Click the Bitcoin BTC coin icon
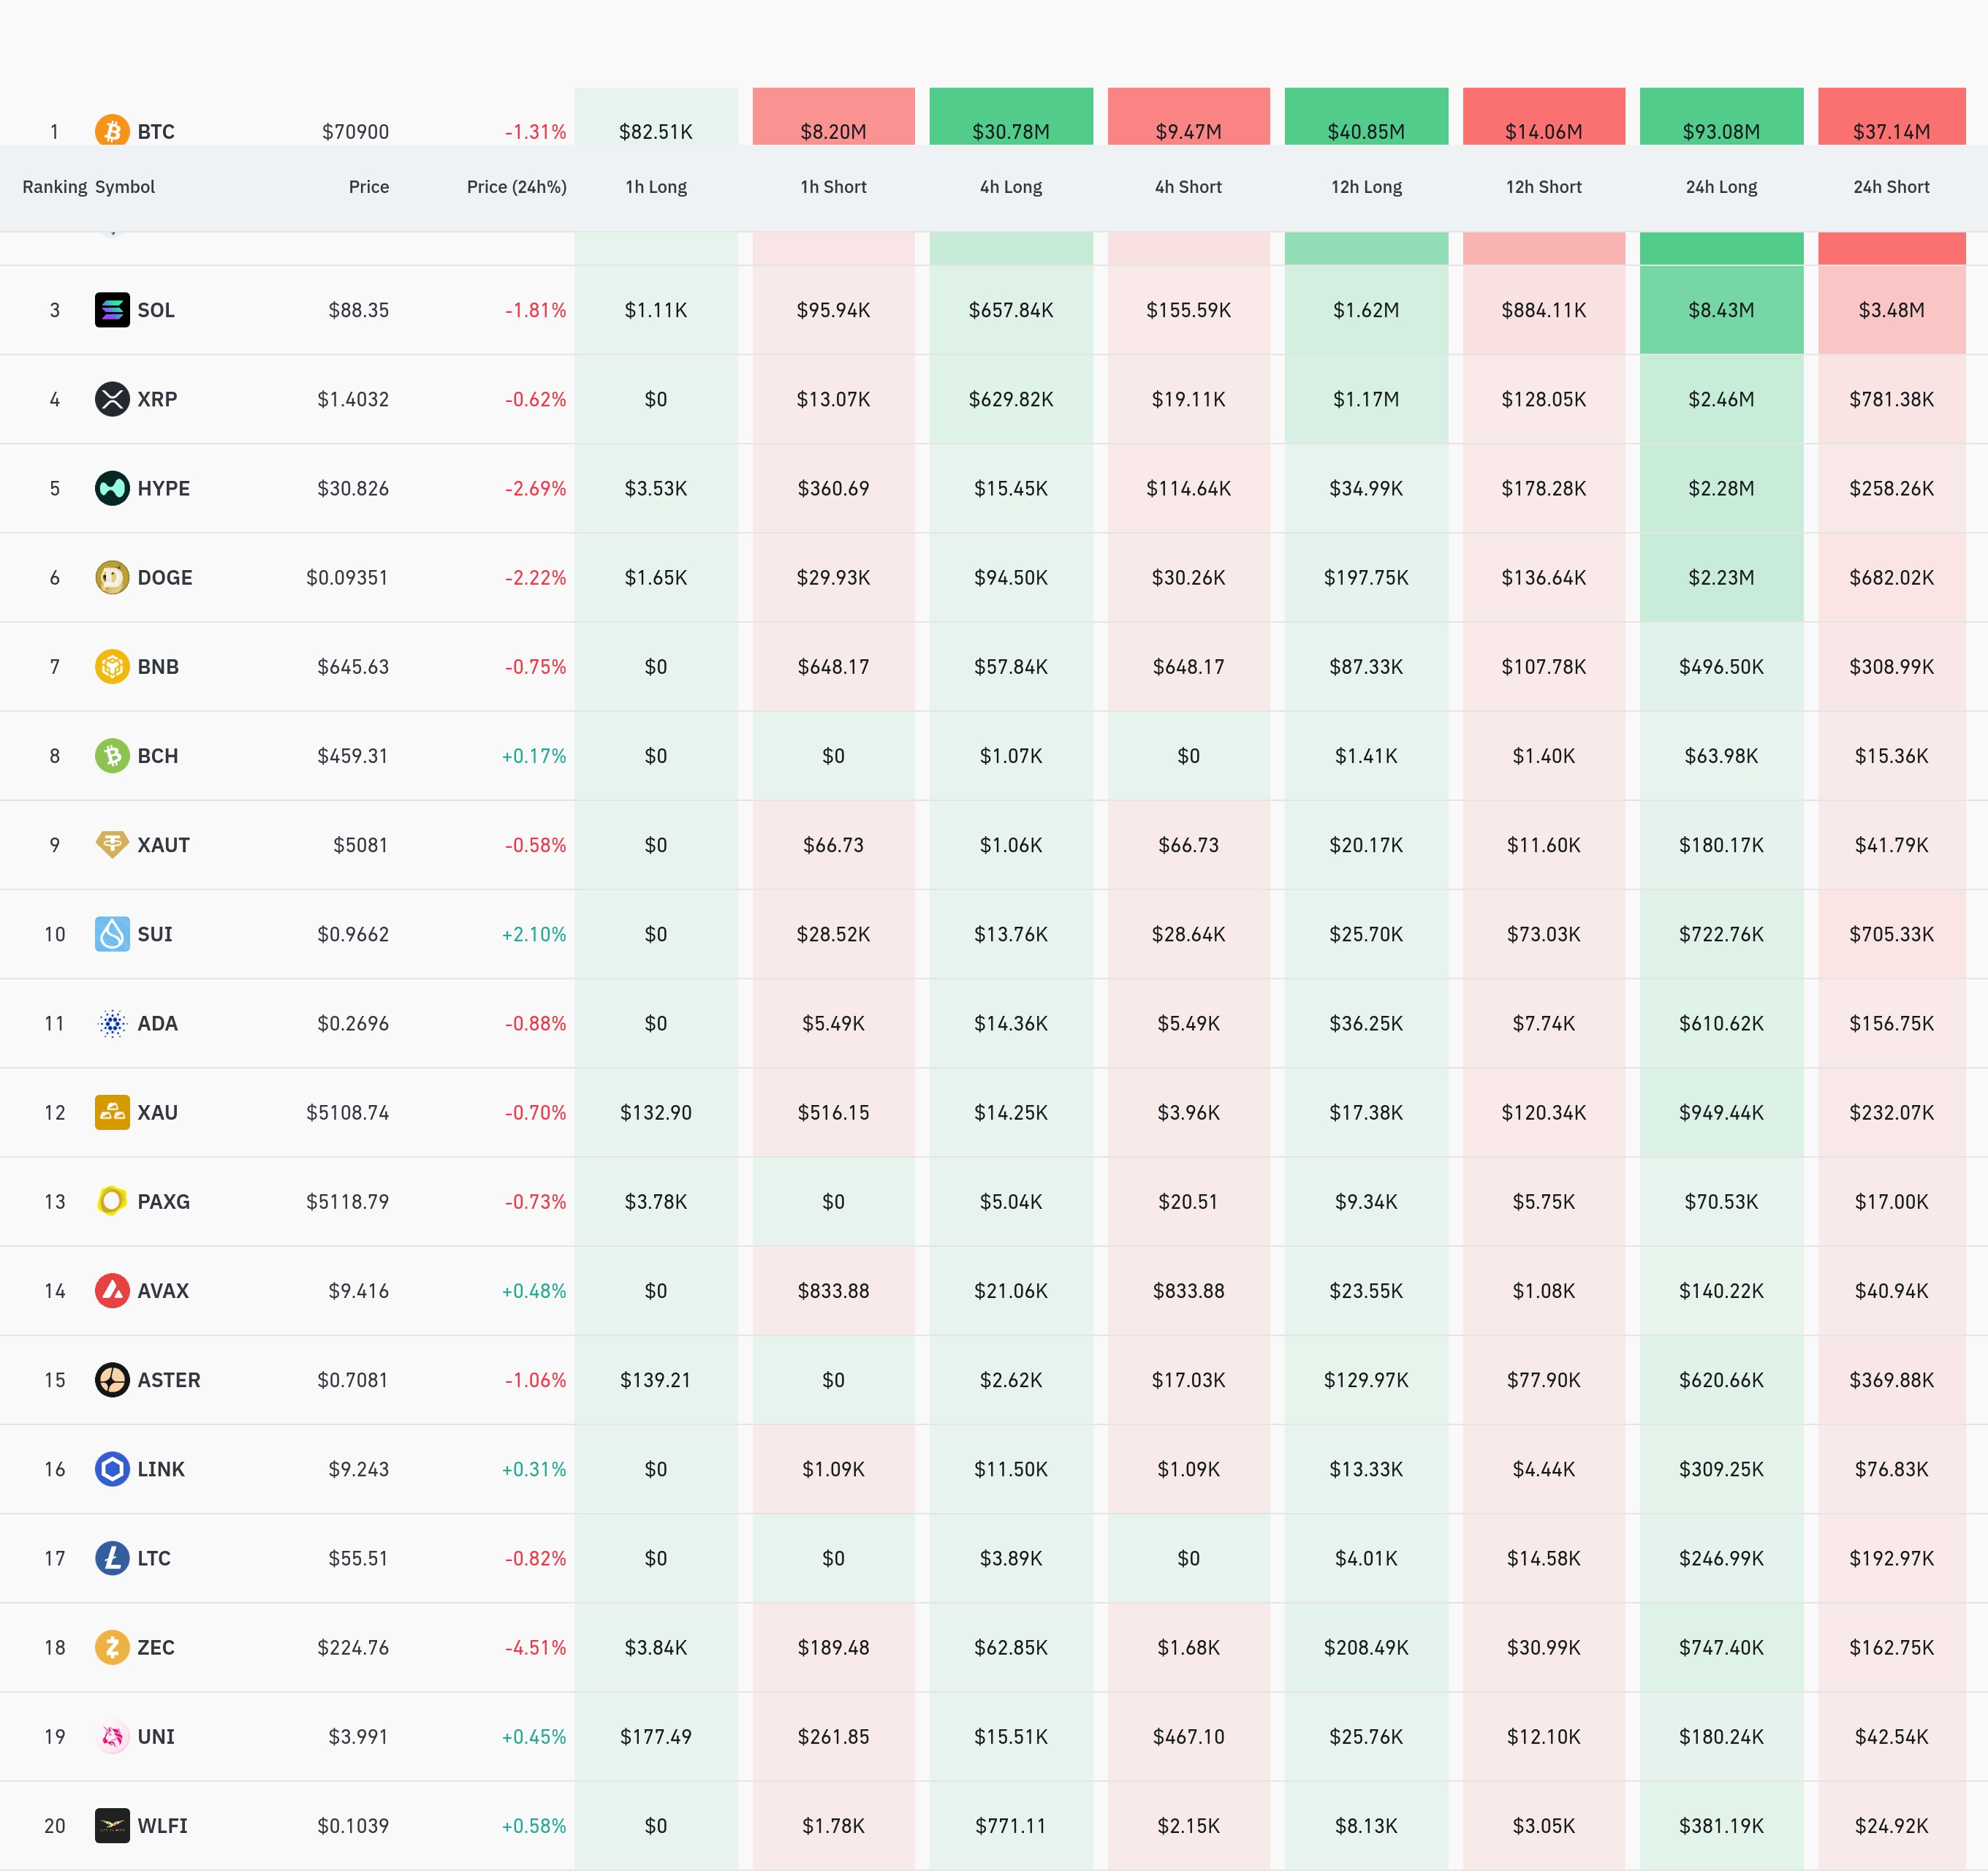 click(x=112, y=131)
